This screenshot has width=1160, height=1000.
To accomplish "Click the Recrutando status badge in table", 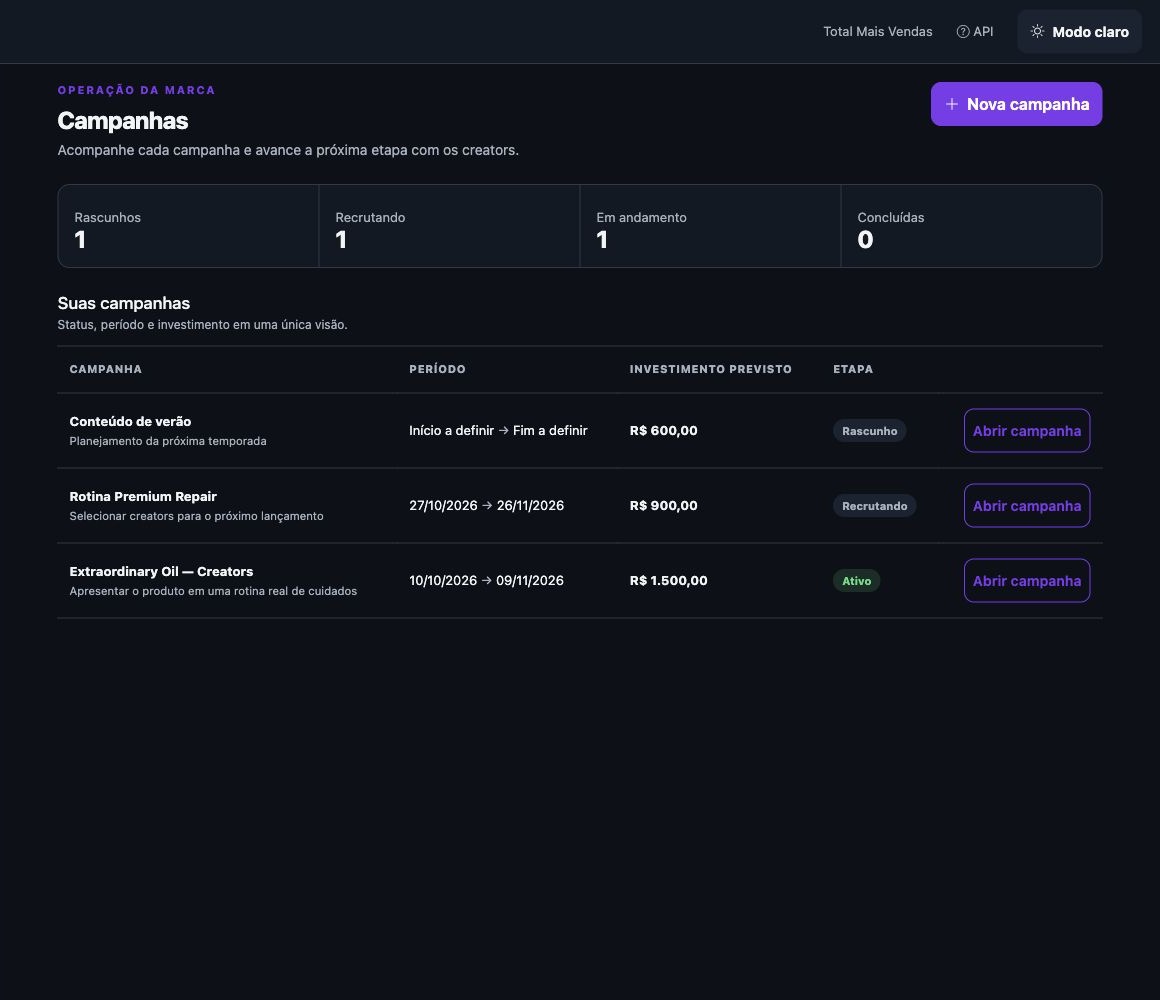I will [x=874, y=506].
